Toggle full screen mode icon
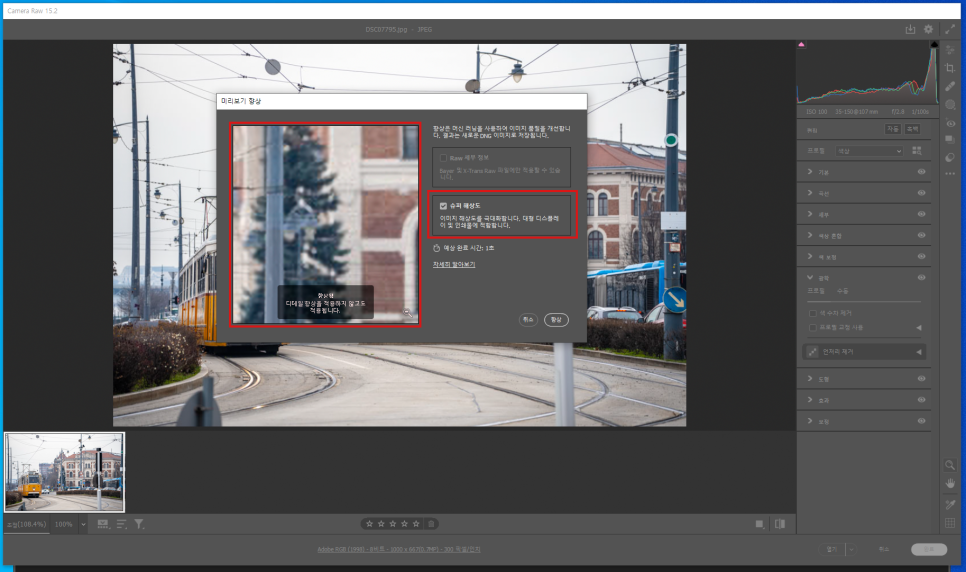Image resolution: width=966 pixels, height=572 pixels. pyautogui.click(x=949, y=29)
